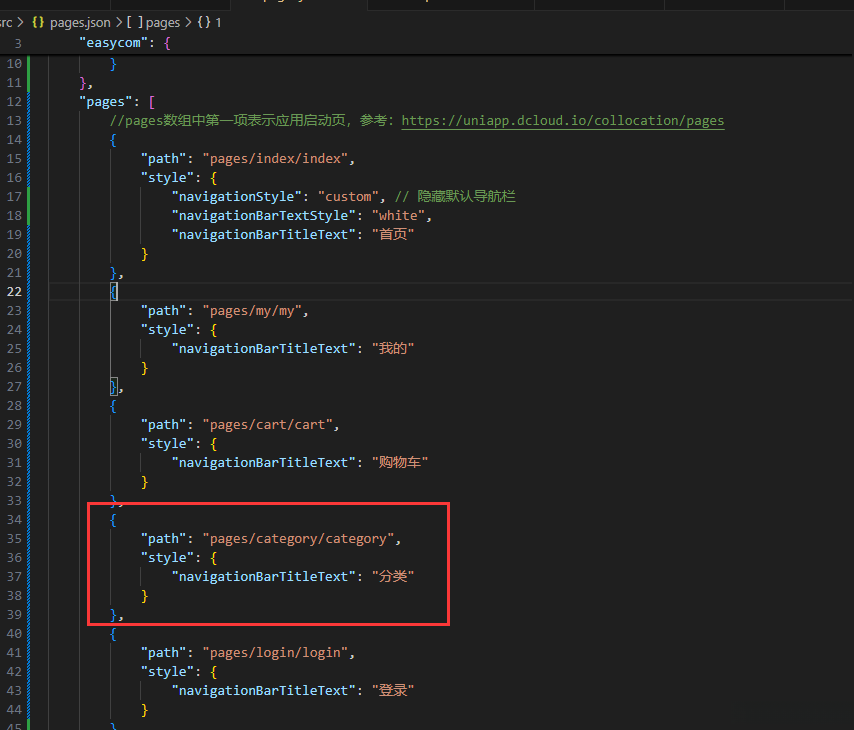Click the "分类" title value
This screenshot has width=854, height=730.
coord(393,576)
